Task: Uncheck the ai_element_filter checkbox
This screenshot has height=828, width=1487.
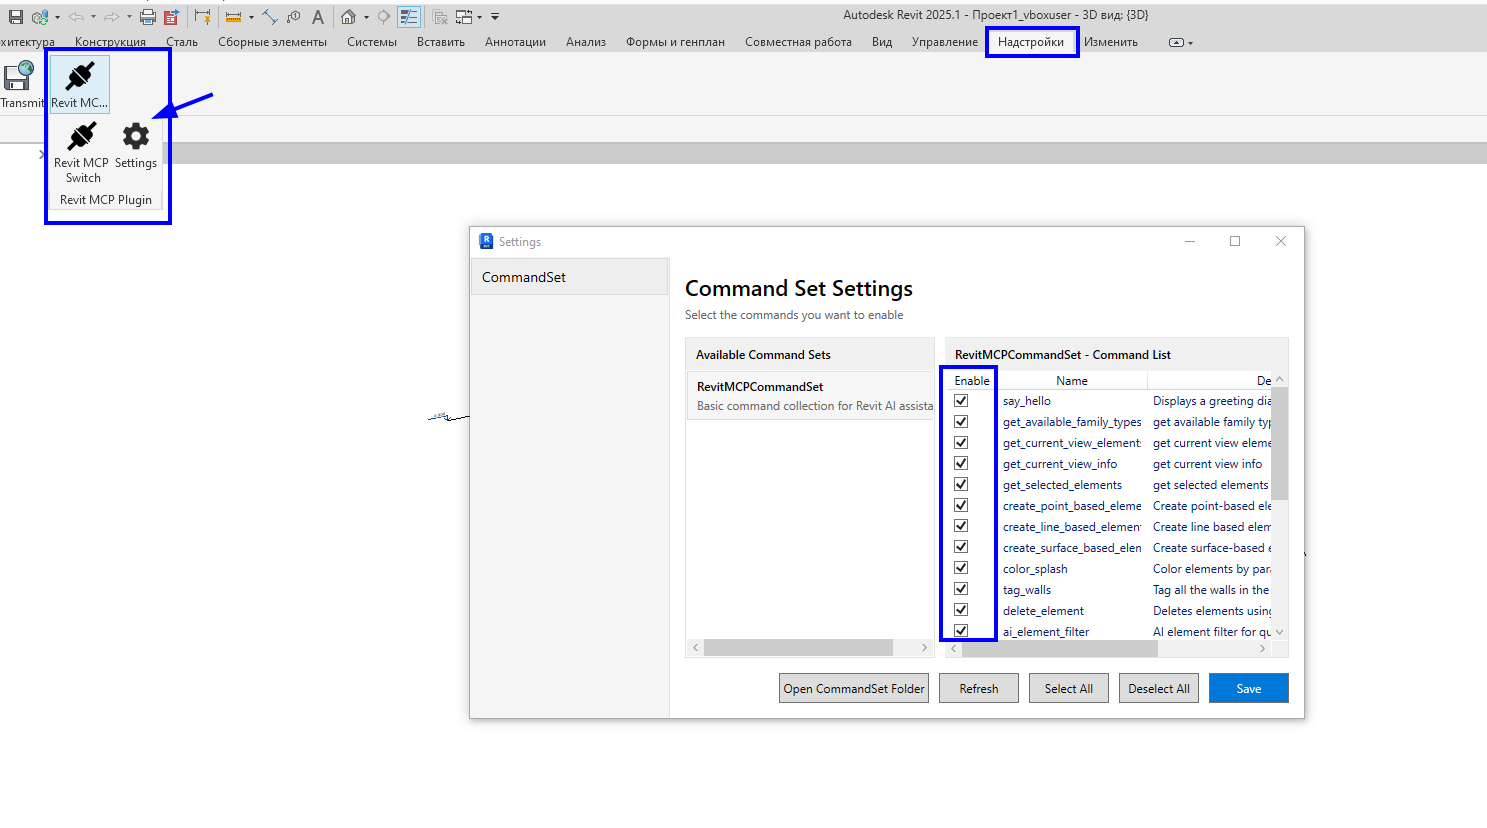Action: 961,631
